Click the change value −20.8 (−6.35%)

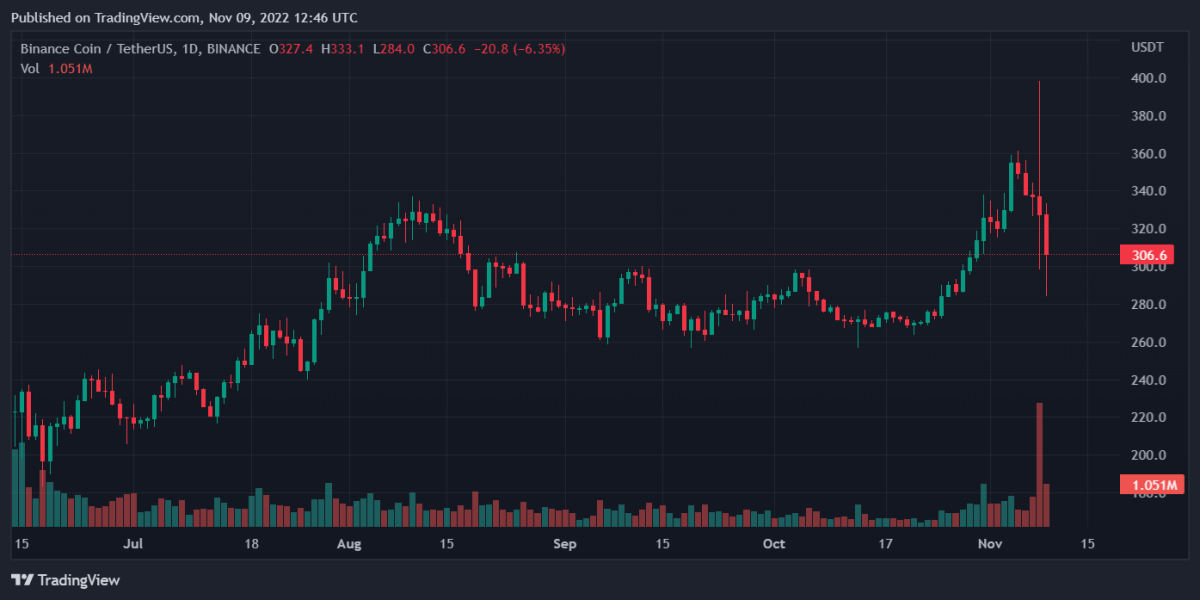tap(521, 48)
